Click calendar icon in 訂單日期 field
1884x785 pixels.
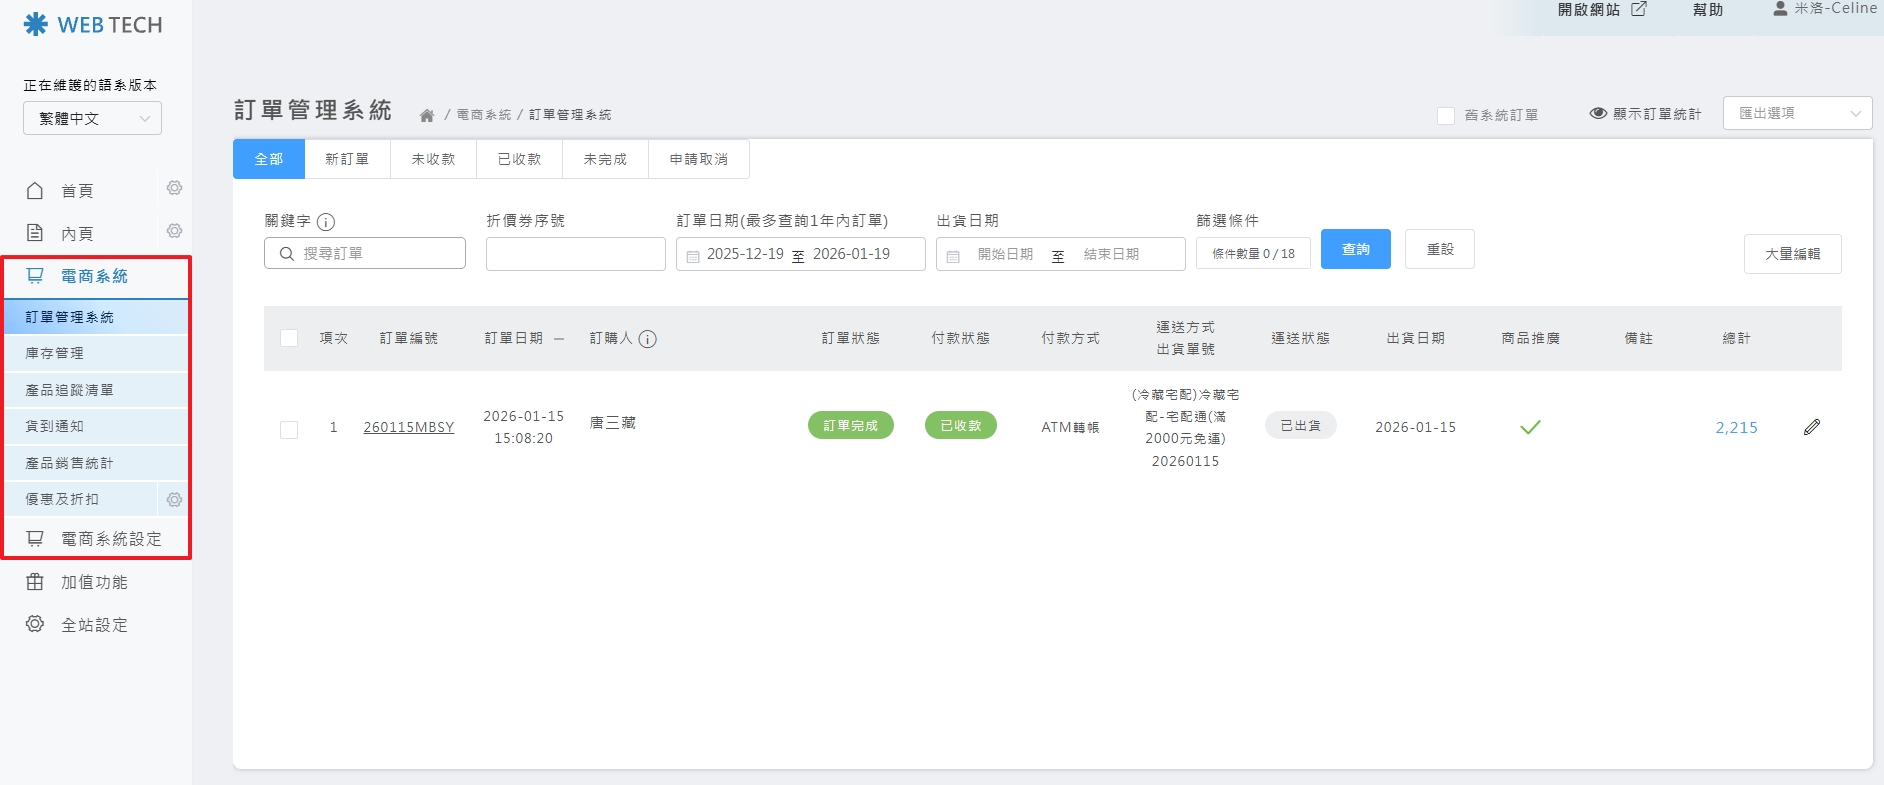[693, 256]
